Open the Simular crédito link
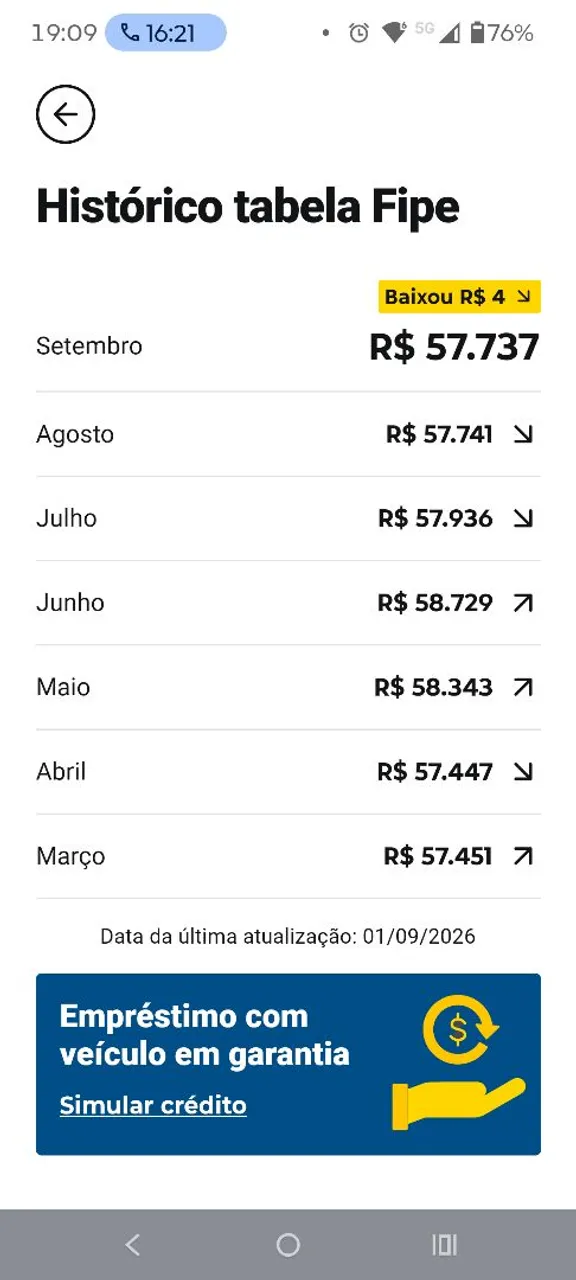Screen dimensions: 576x1280 pyautogui.click(x=153, y=1105)
